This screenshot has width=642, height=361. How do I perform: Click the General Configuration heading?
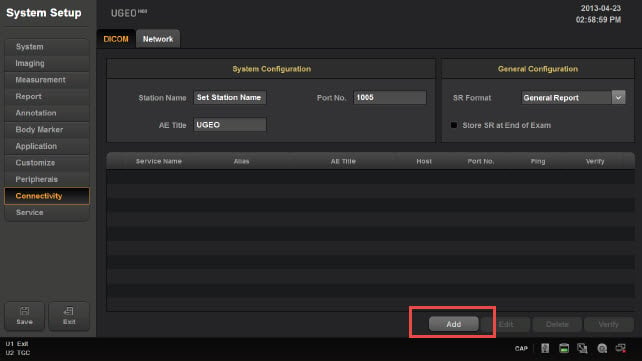coord(538,69)
